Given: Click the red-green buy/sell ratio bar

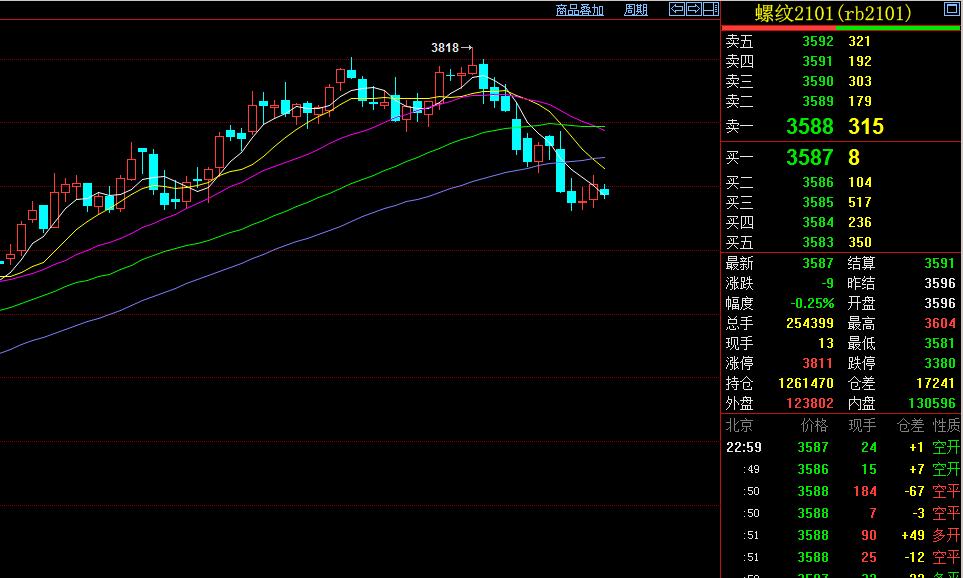Looking at the screenshot, I should coord(841,28).
